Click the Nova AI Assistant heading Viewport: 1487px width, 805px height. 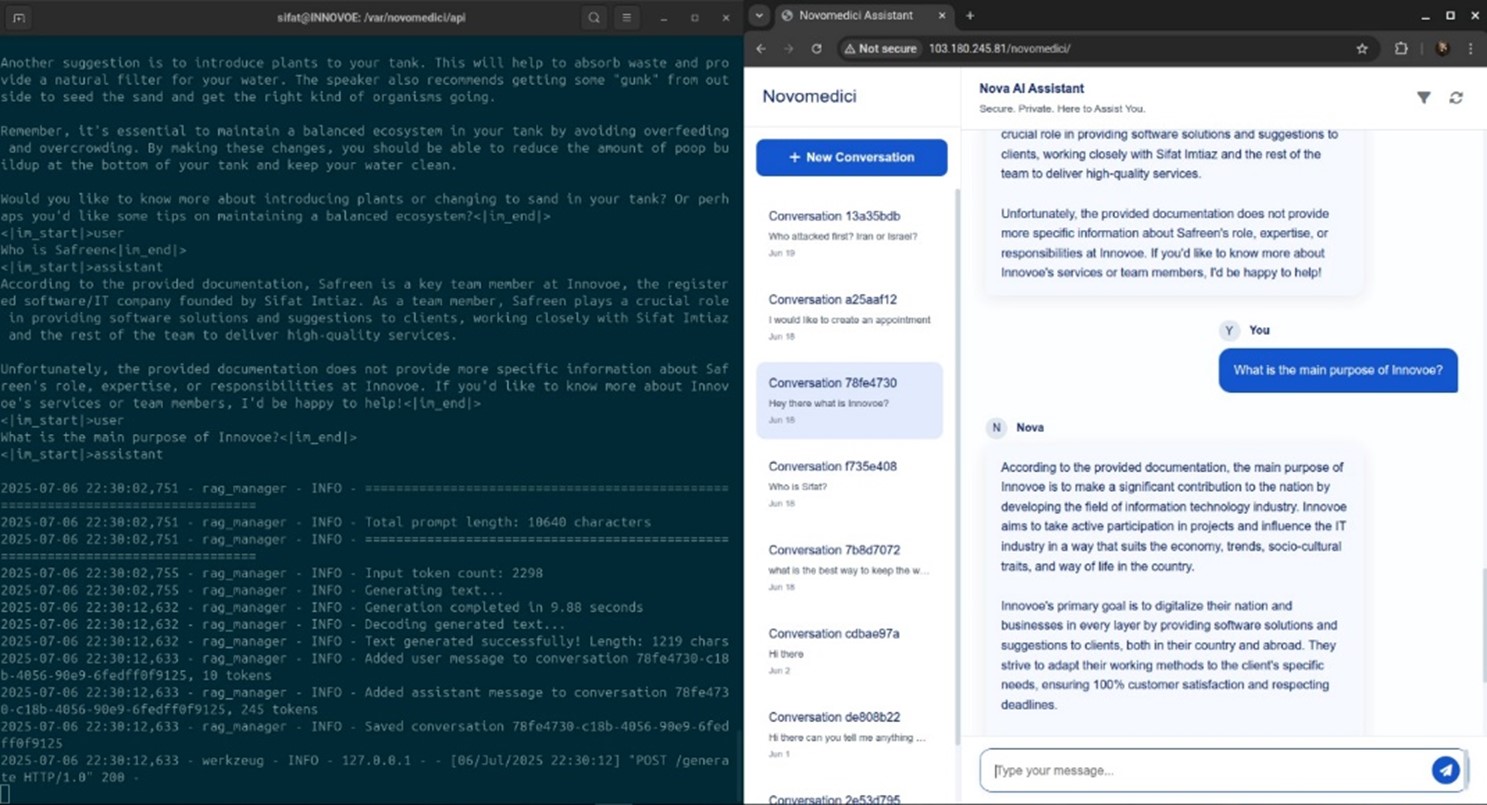click(1031, 89)
